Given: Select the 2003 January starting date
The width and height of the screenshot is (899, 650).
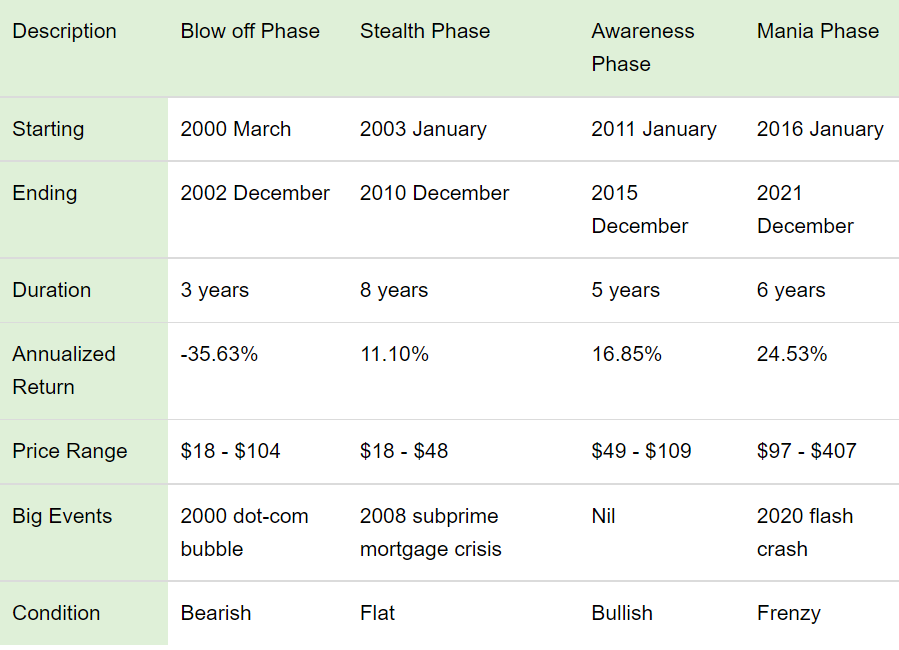Looking at the screenshot, I should tap(423, 129).
